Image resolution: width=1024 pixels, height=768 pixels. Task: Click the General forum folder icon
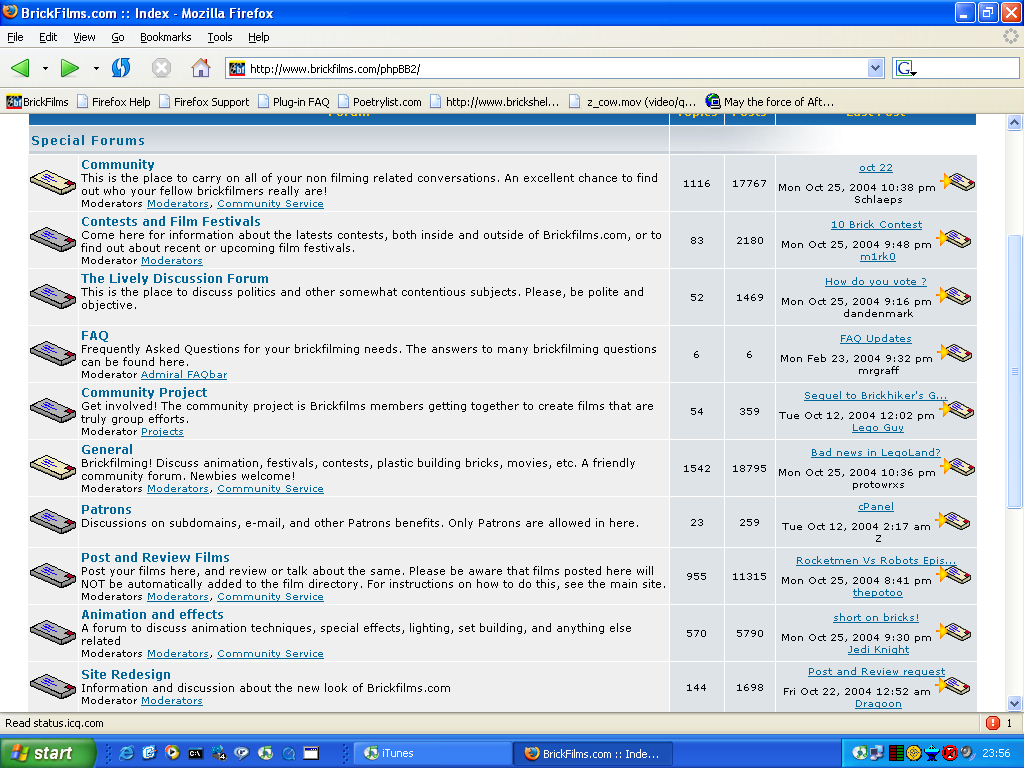(x=53, y=466)
